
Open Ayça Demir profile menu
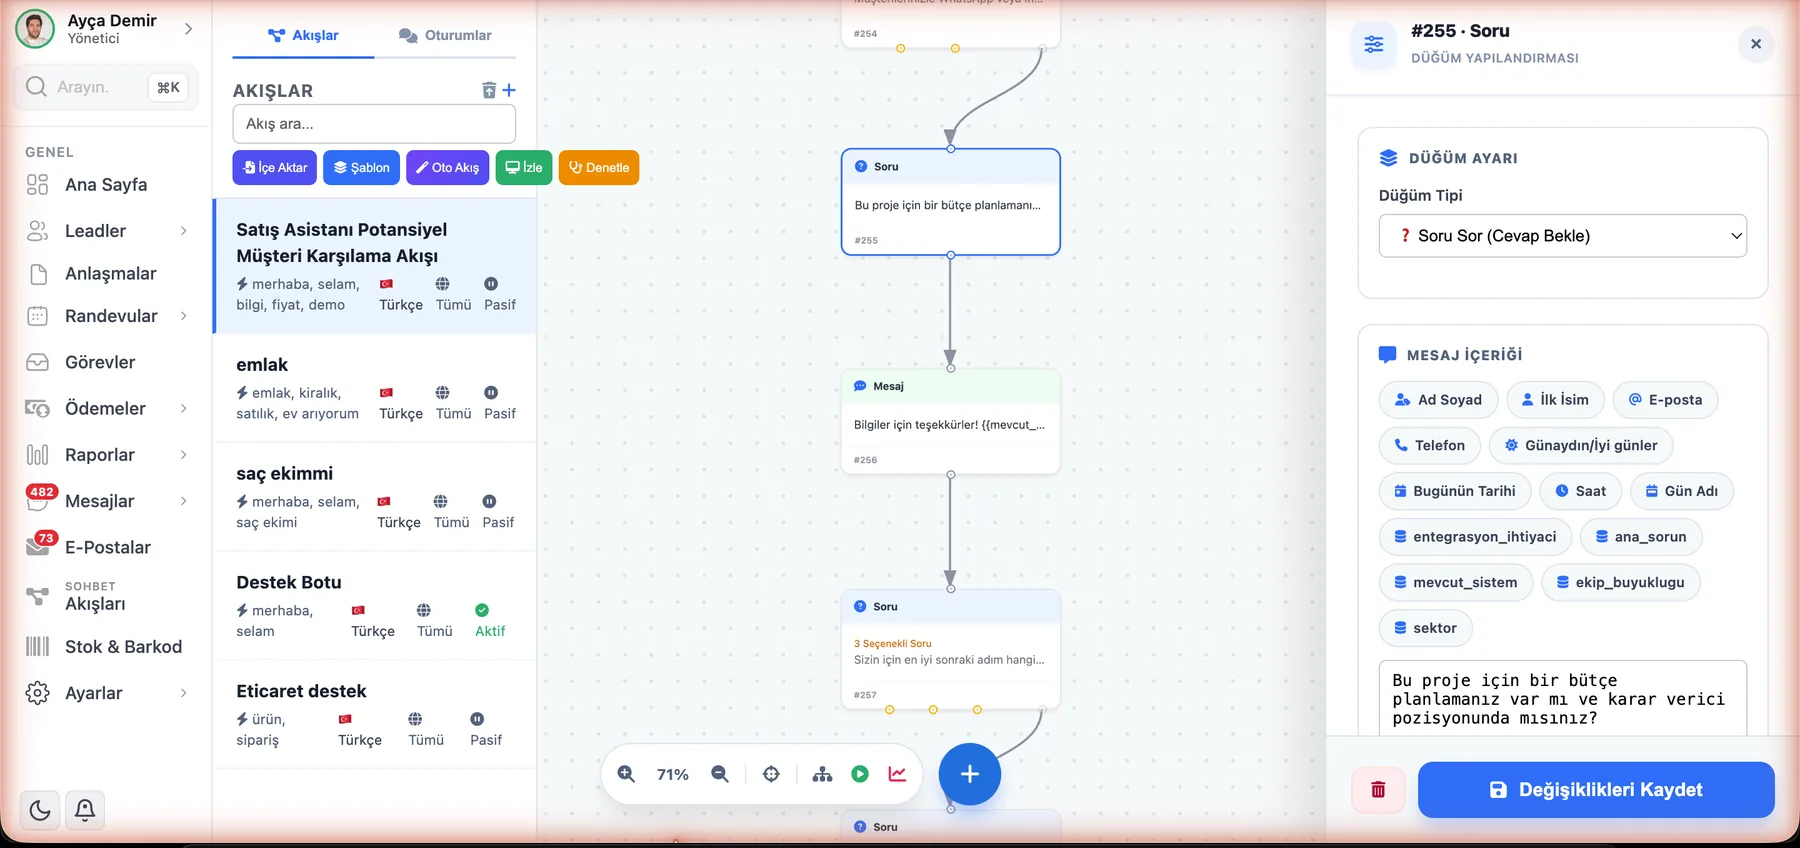pyautogui.click(x=105, y=29)
